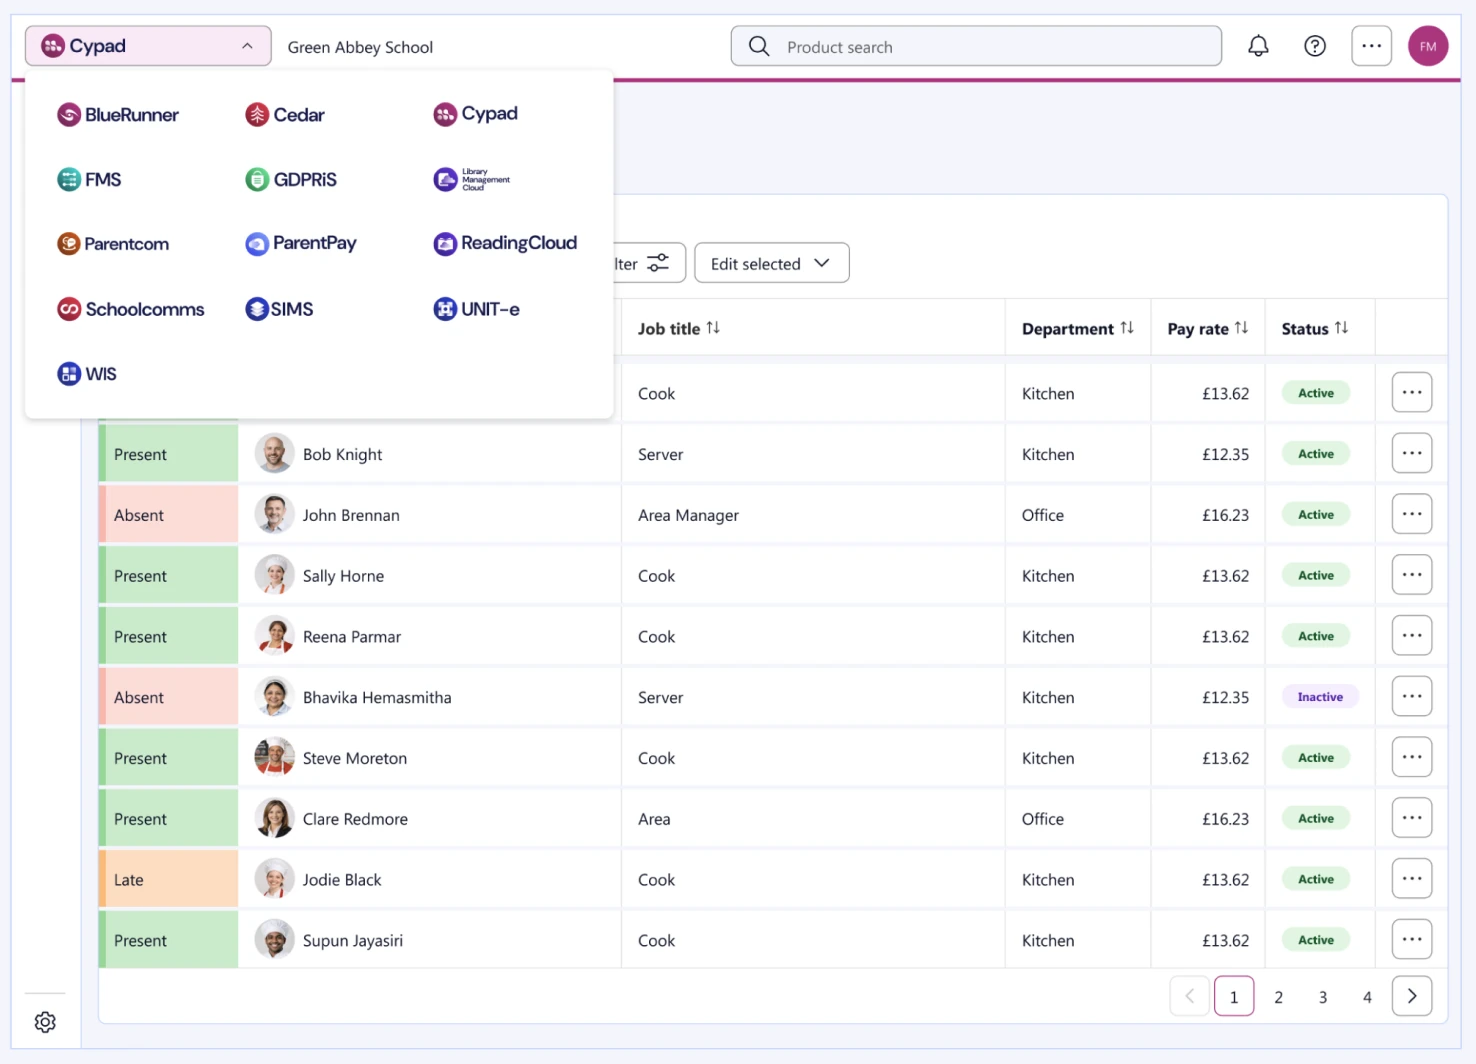The image size is (1476, 1064).
Task: Click the magnifier icon in search
Action: 759,46
